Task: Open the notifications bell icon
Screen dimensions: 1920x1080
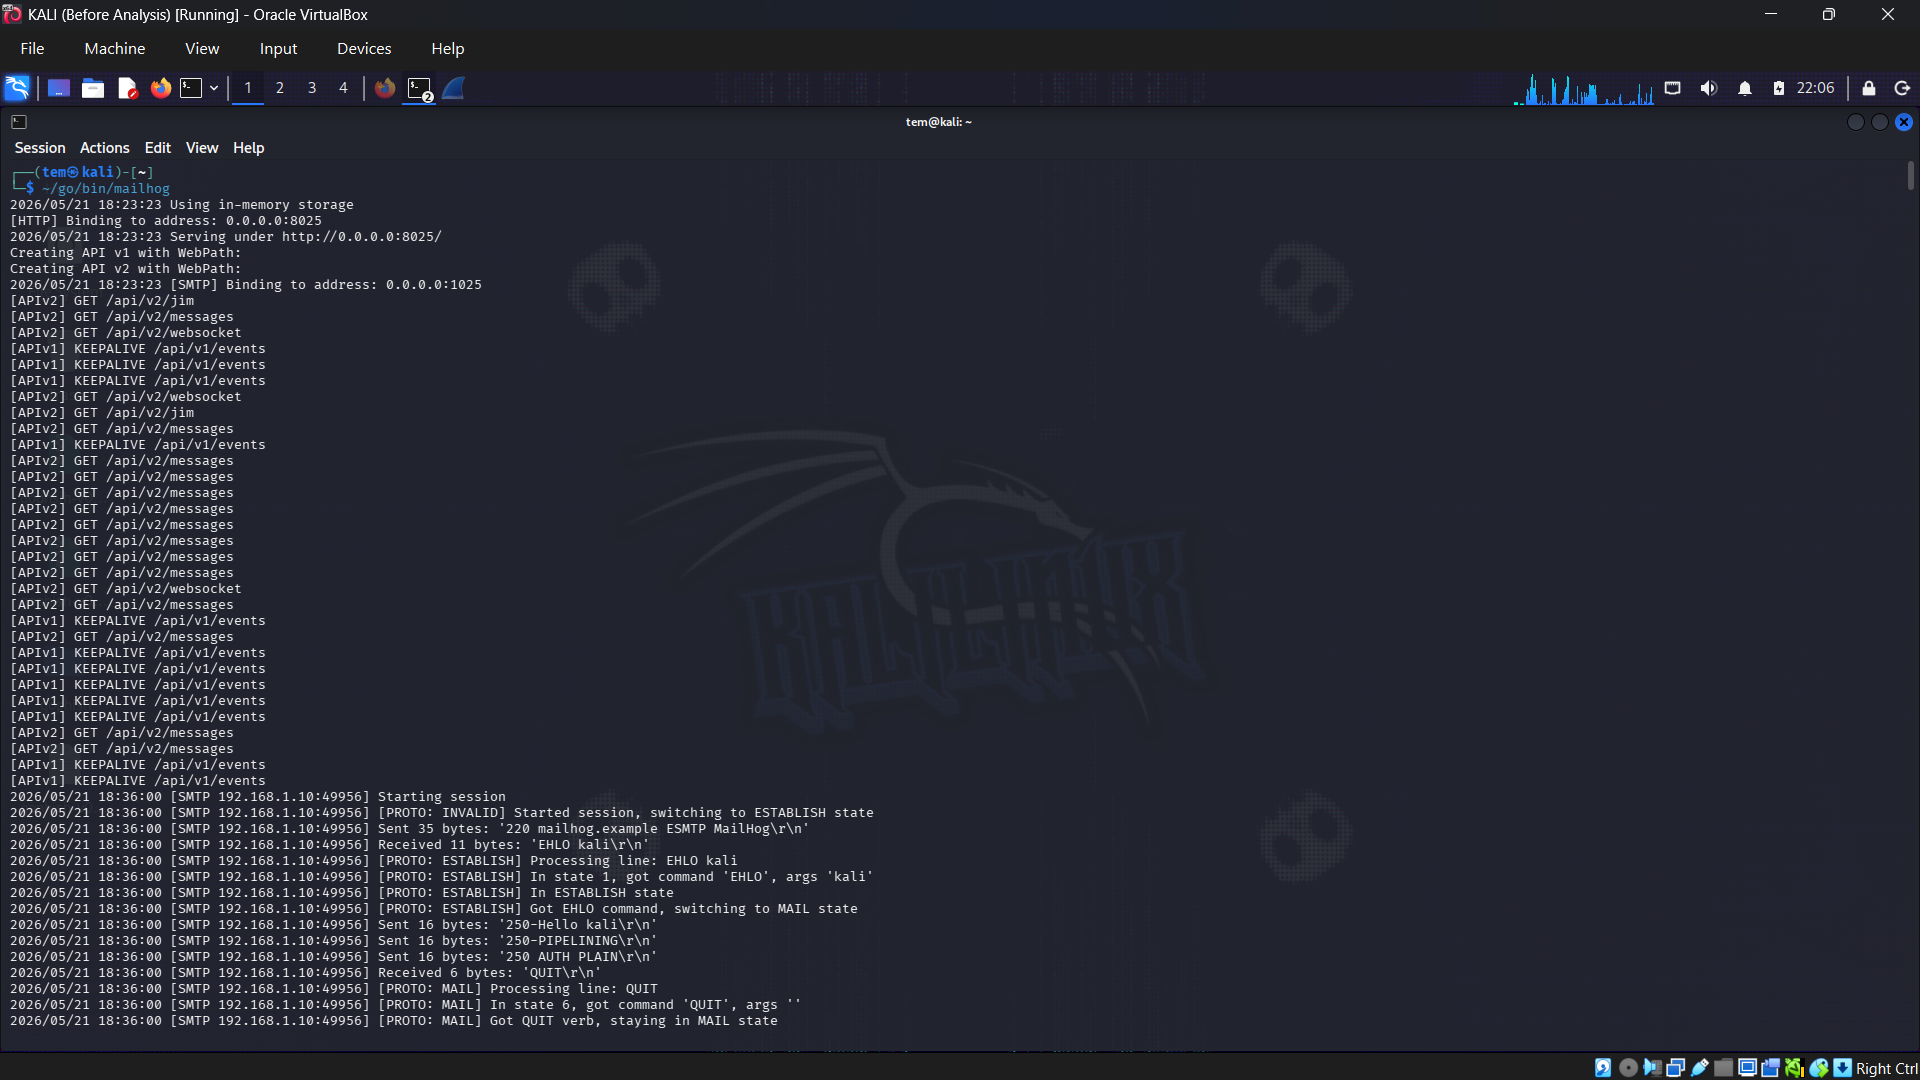Action: coord(1745,88)
